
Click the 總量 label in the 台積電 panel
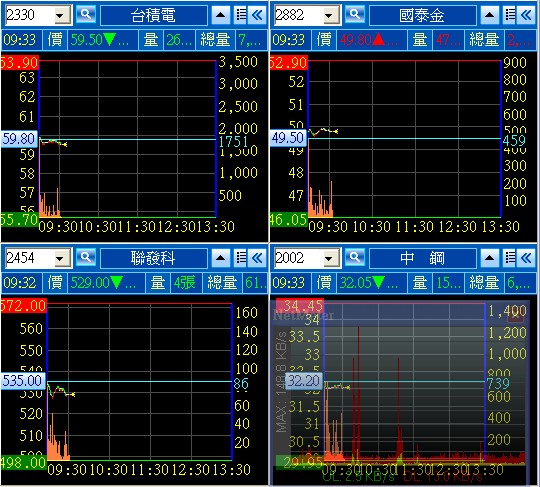pyautogui.click(x=215, y=40)
